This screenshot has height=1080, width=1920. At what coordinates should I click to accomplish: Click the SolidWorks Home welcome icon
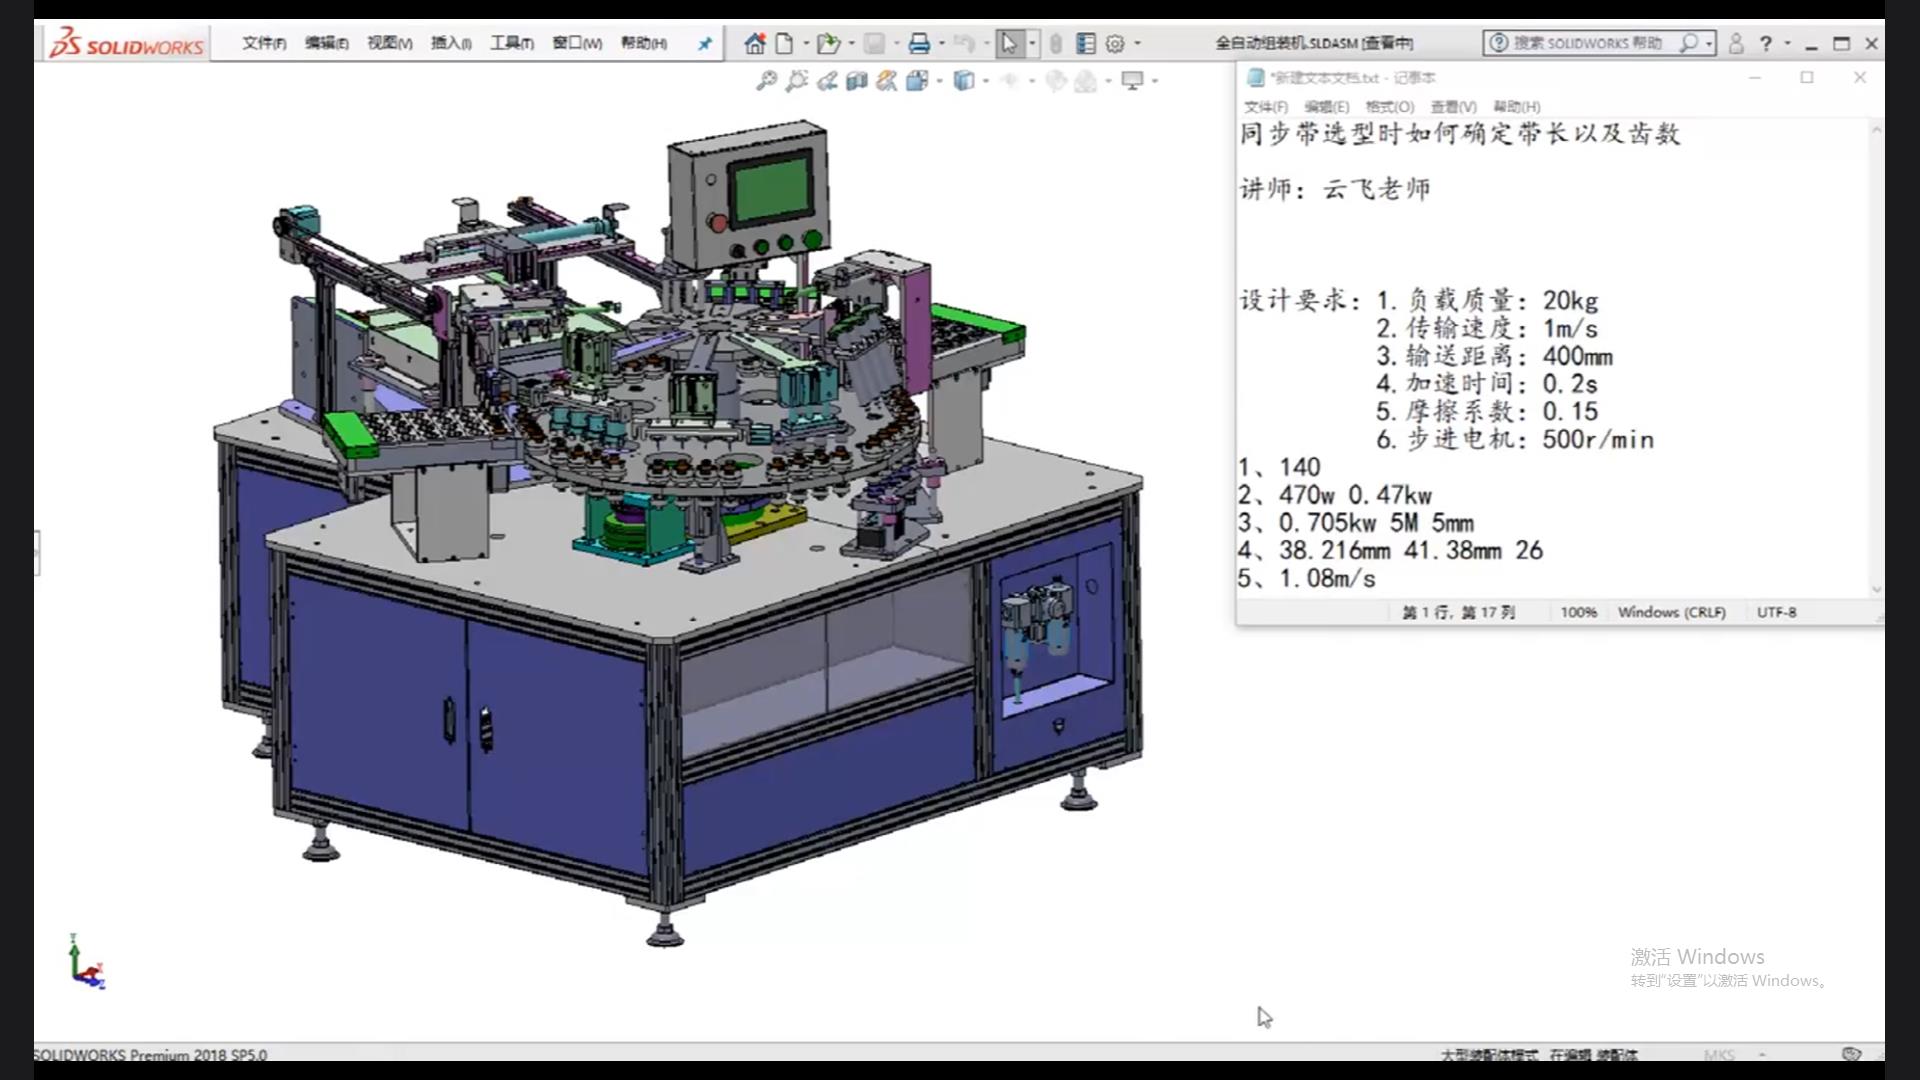tap(755, 43)
